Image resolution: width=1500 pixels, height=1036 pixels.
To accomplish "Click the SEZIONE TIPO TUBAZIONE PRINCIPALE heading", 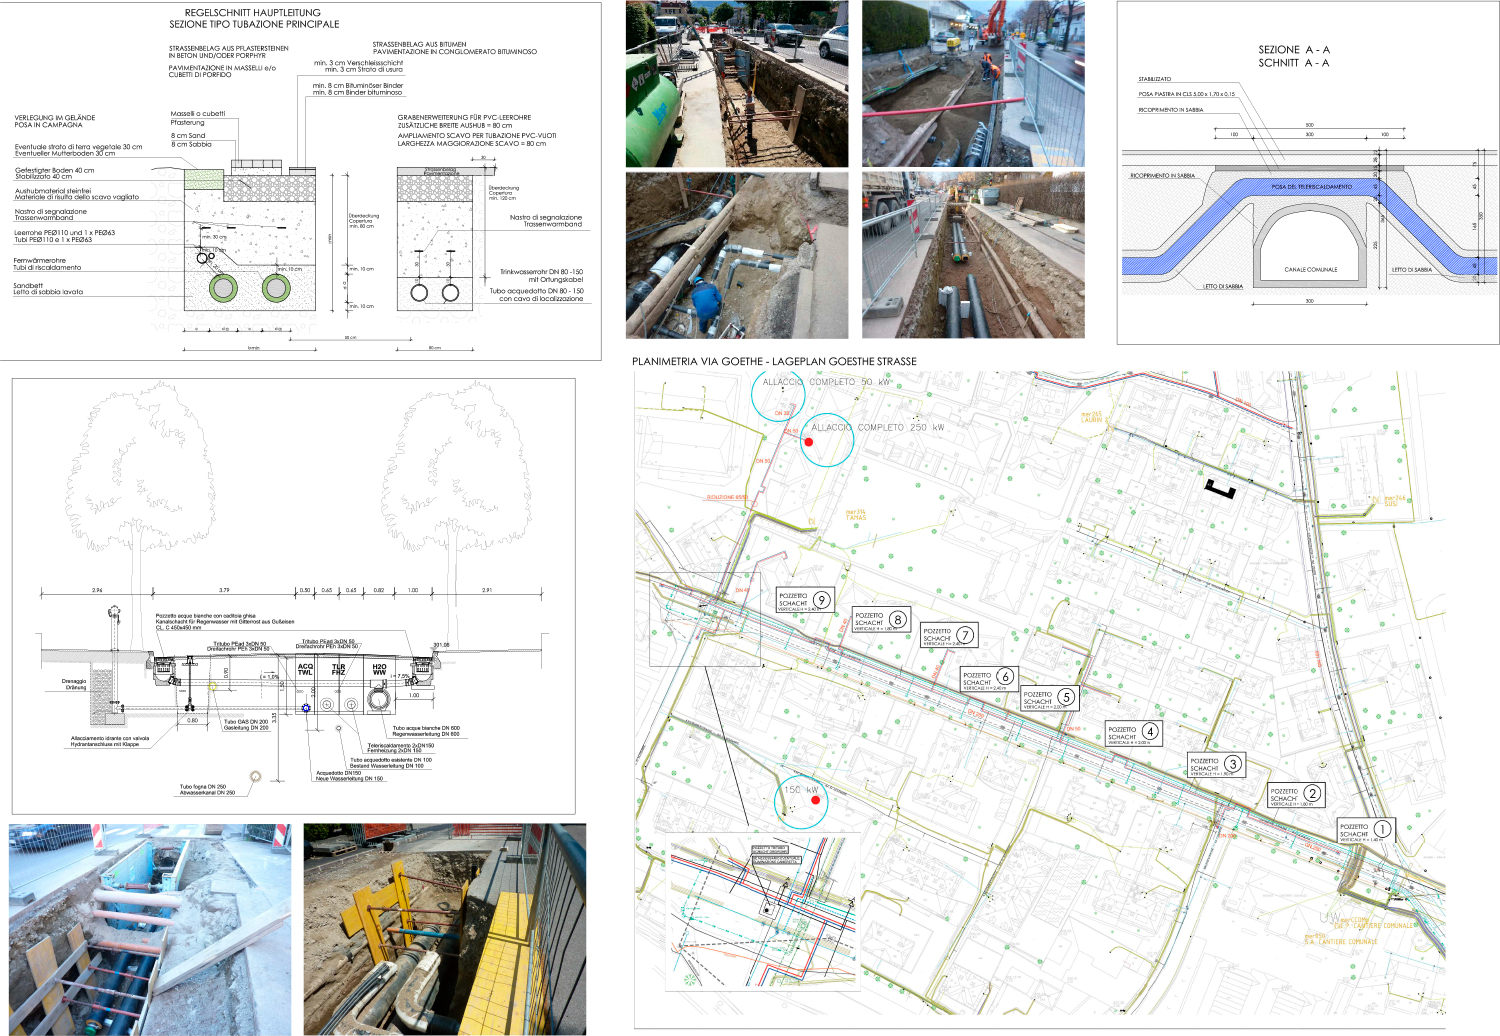I will point(254,24).
